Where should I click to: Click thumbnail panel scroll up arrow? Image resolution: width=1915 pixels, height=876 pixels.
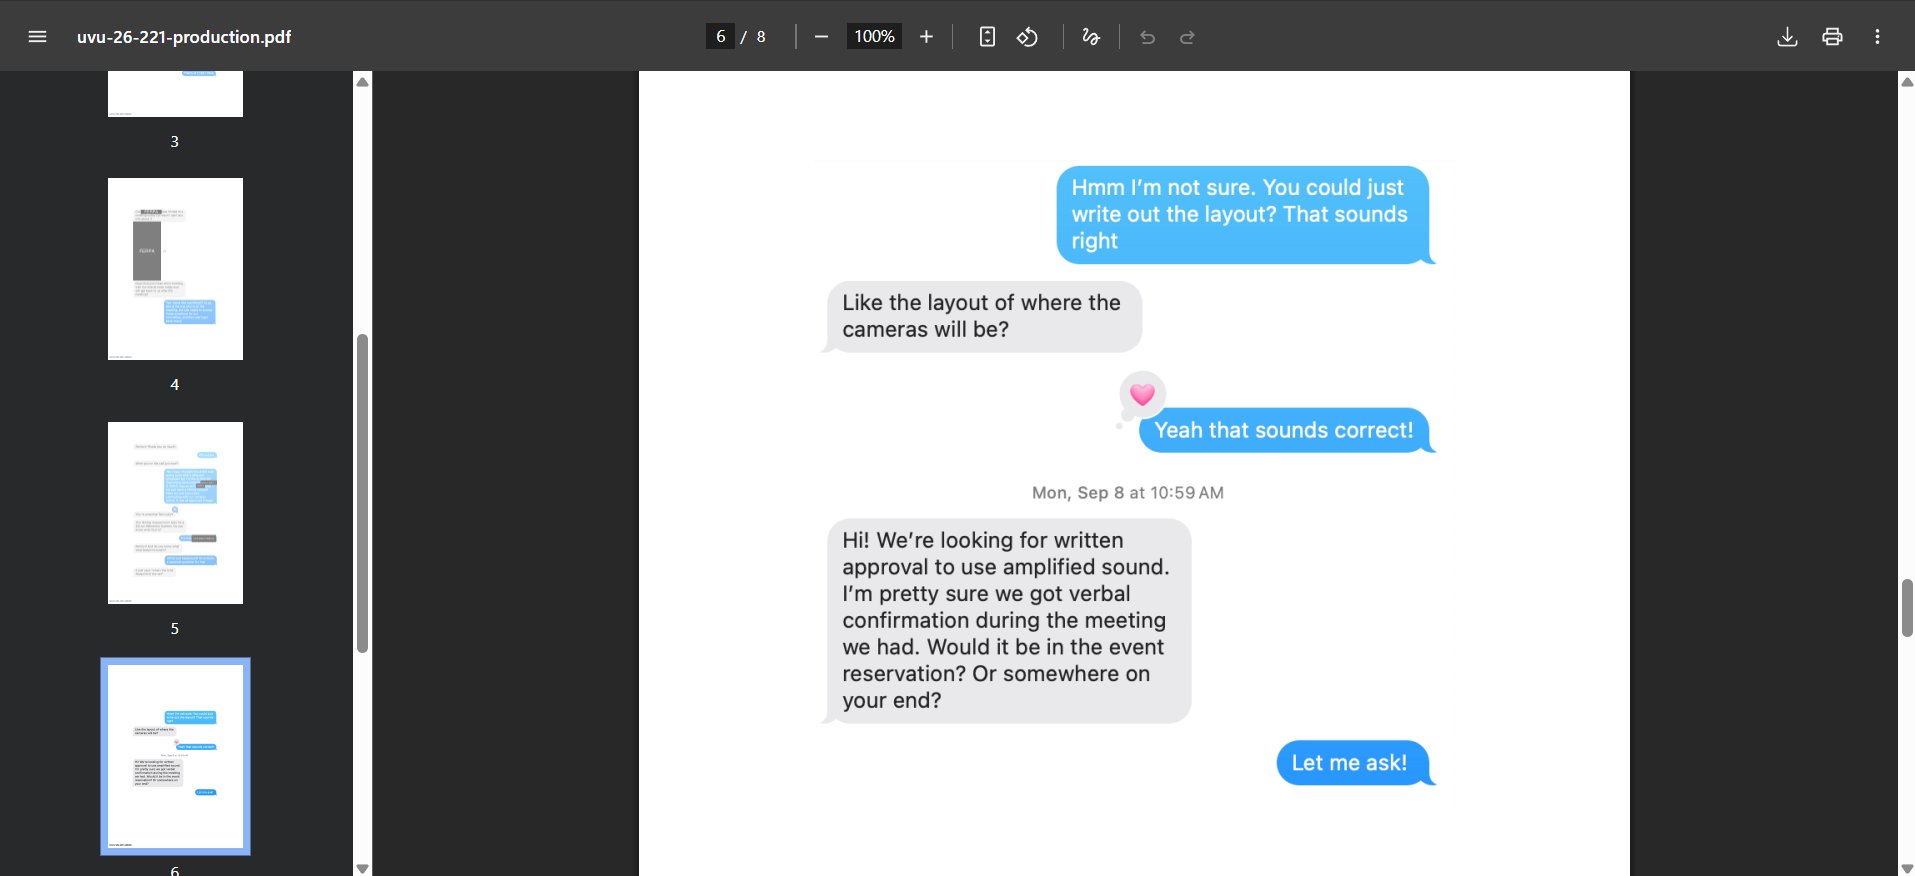click(363, 82)
